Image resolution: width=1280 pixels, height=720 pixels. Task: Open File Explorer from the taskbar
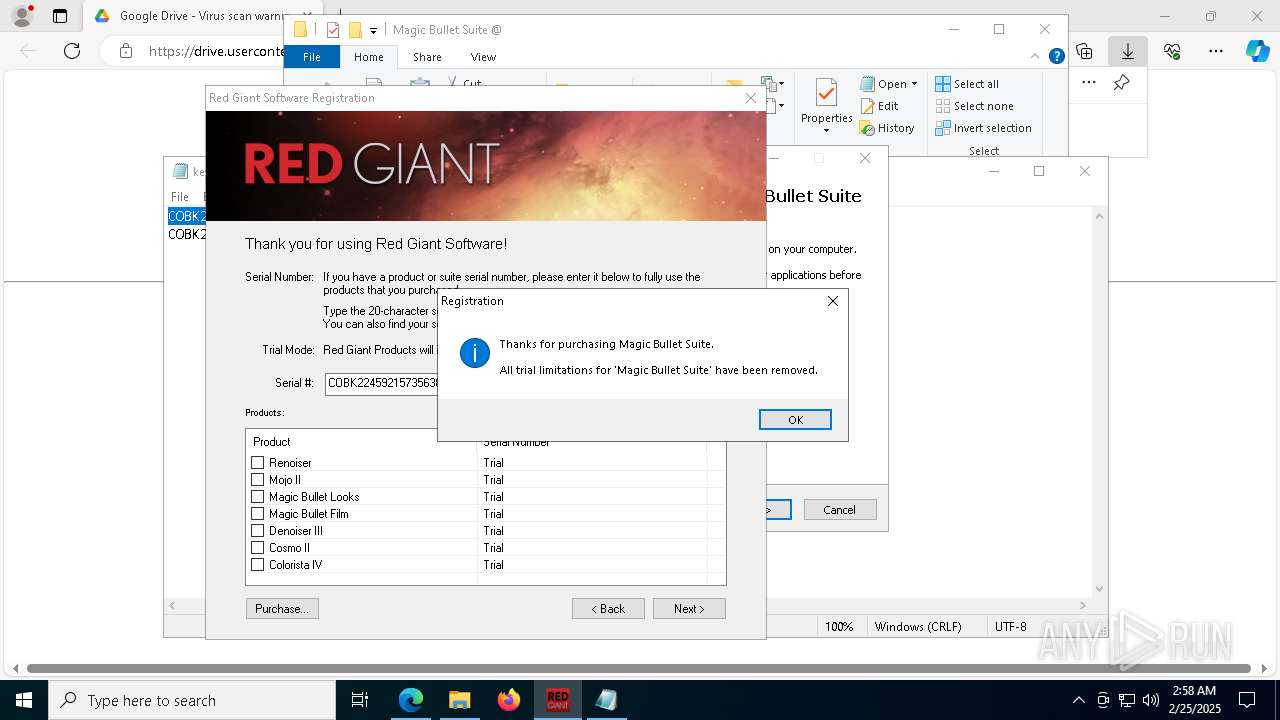459,700
